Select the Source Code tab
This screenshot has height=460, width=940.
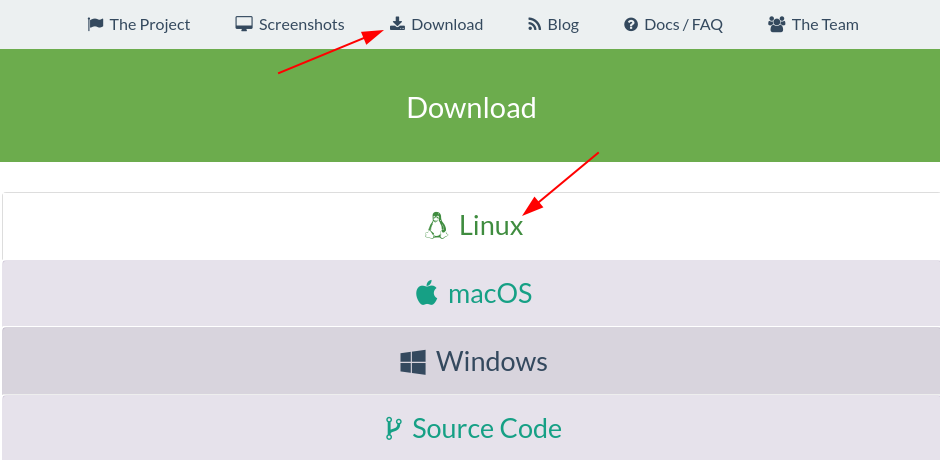[471, 428]
